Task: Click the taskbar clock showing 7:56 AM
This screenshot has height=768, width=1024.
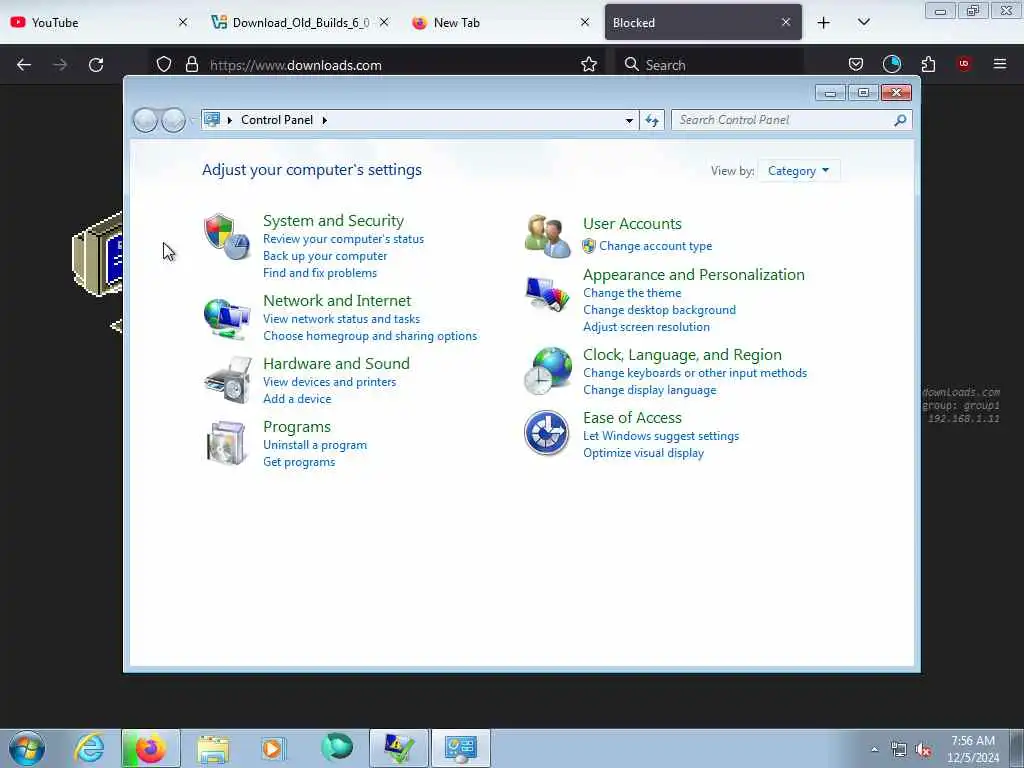Action: click(973, 749)
